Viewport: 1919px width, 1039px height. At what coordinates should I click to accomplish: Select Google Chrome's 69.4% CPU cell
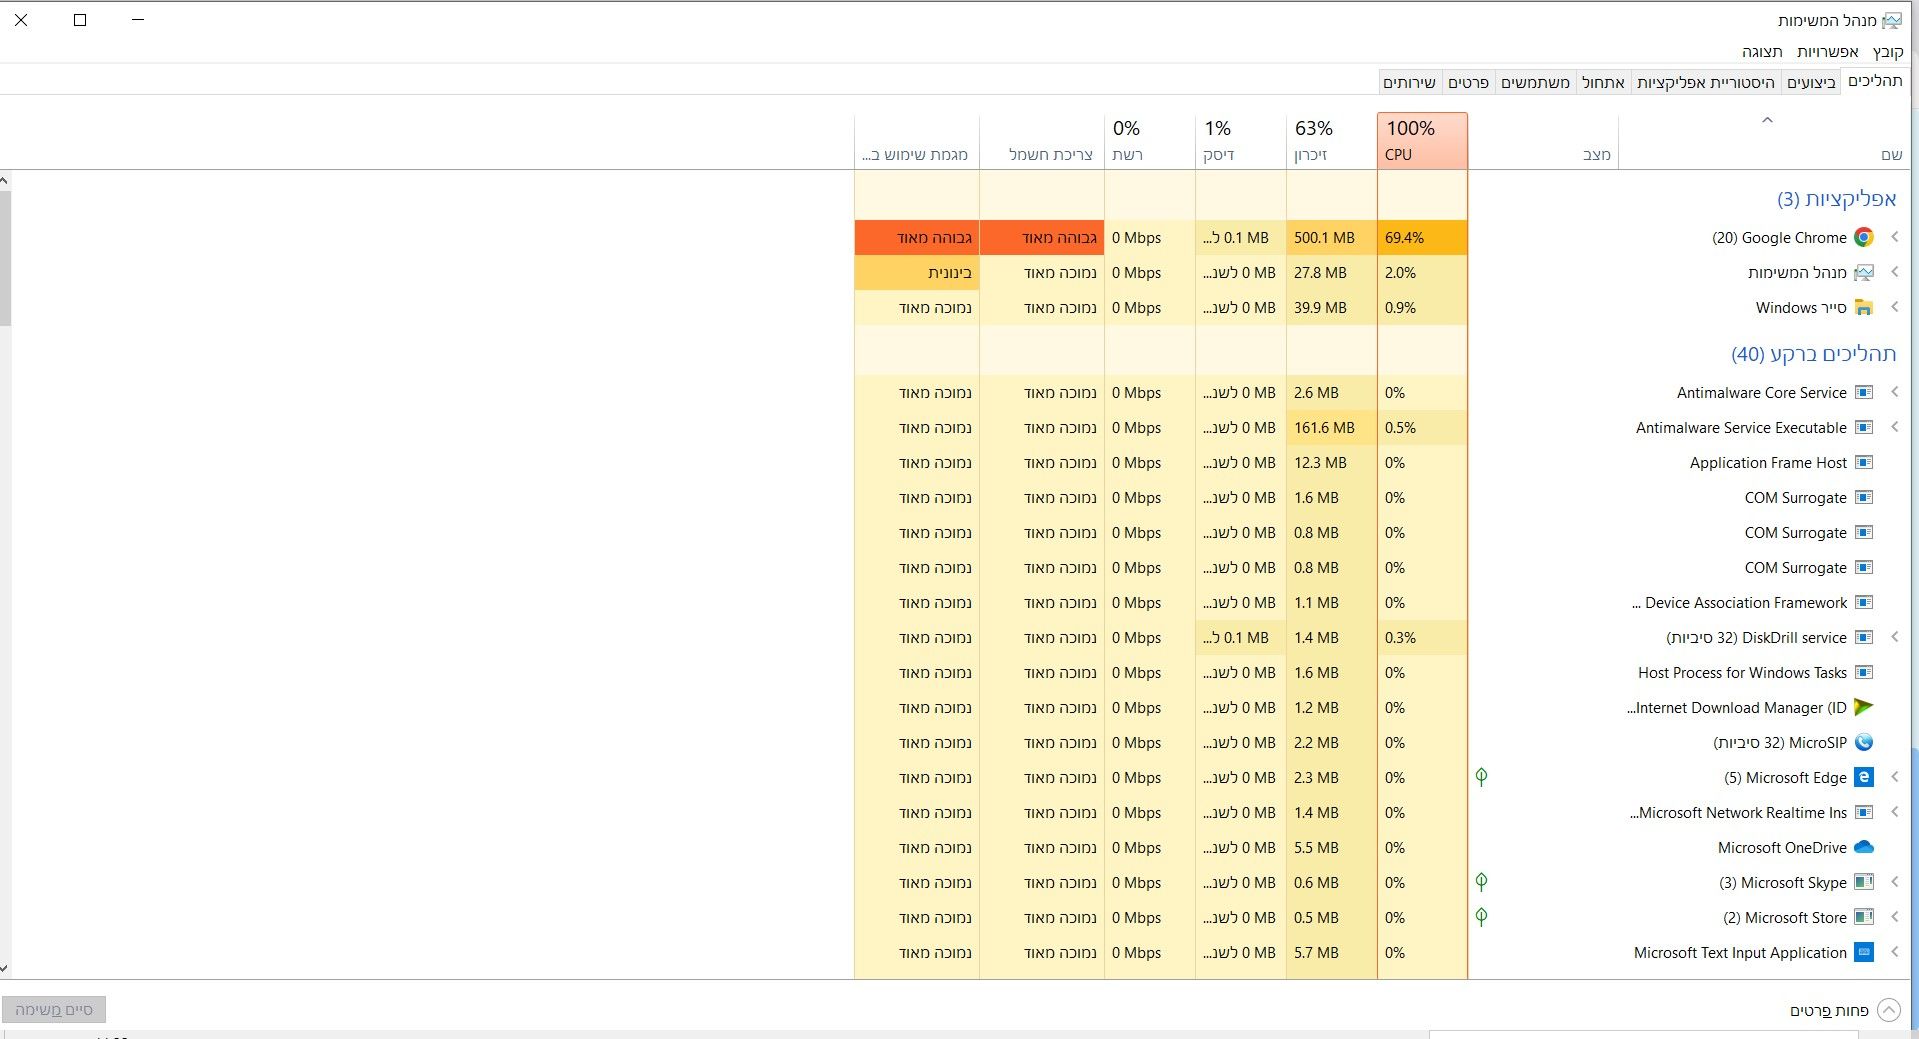click(1422, 237)
